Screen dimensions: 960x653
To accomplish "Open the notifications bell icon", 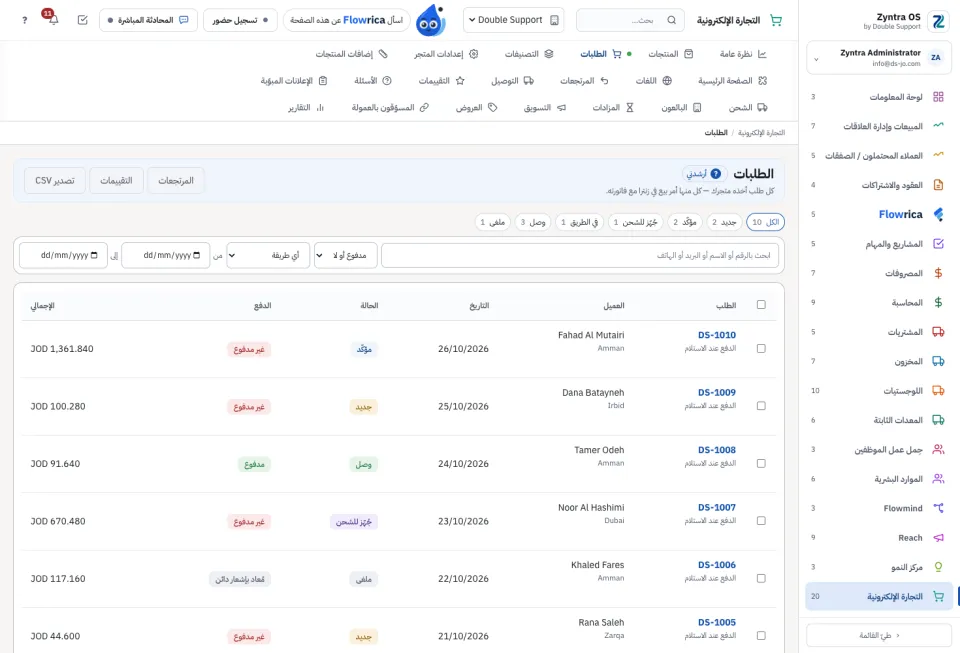I will (x=53, y=20).
